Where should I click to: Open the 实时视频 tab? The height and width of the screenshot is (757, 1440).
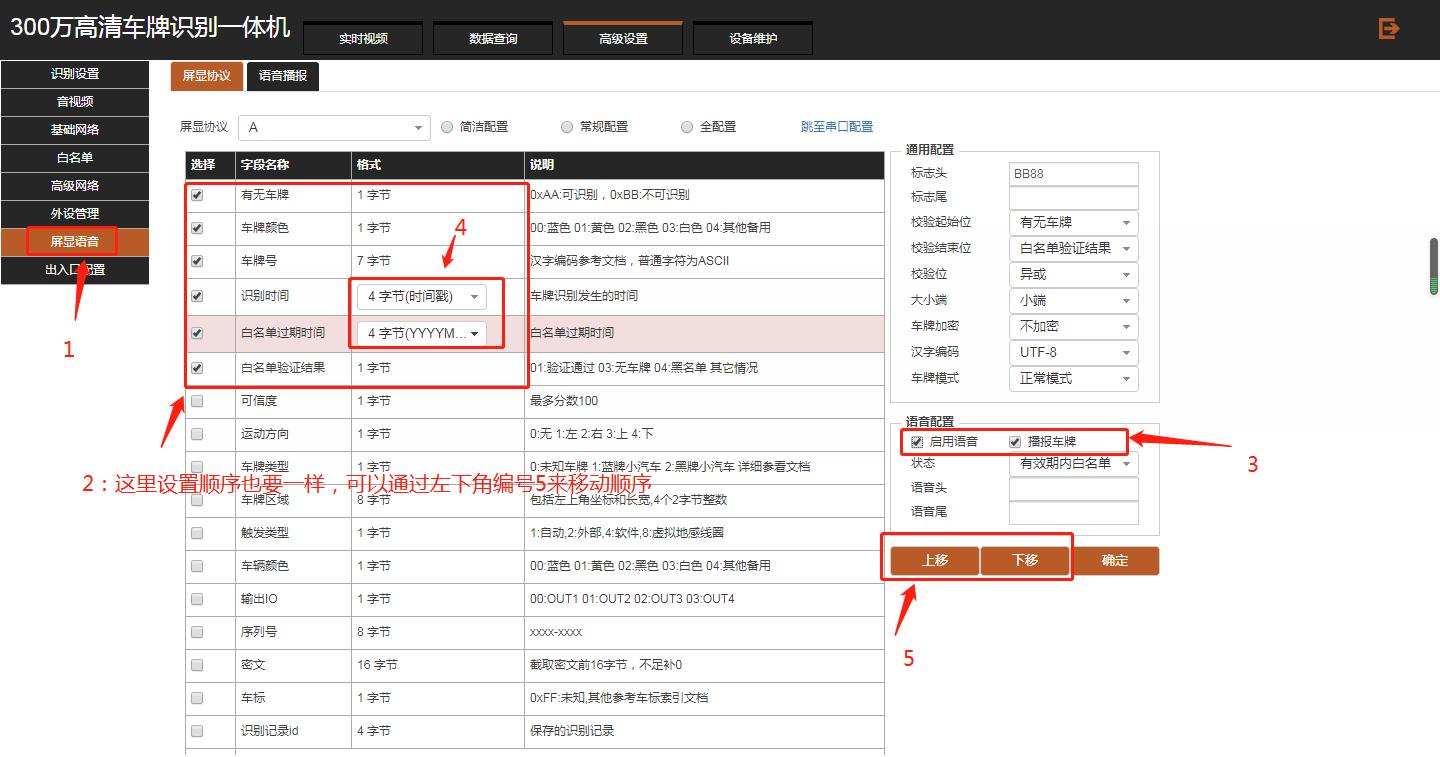click(363, 39)
